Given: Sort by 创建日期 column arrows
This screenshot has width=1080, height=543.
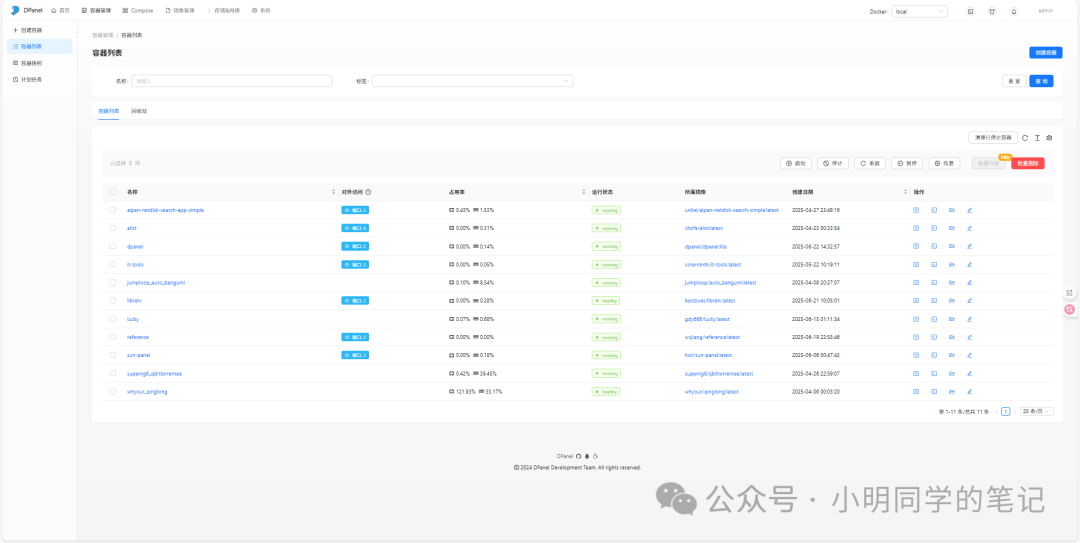Looking at the screenshot, I should click(906, 192).
